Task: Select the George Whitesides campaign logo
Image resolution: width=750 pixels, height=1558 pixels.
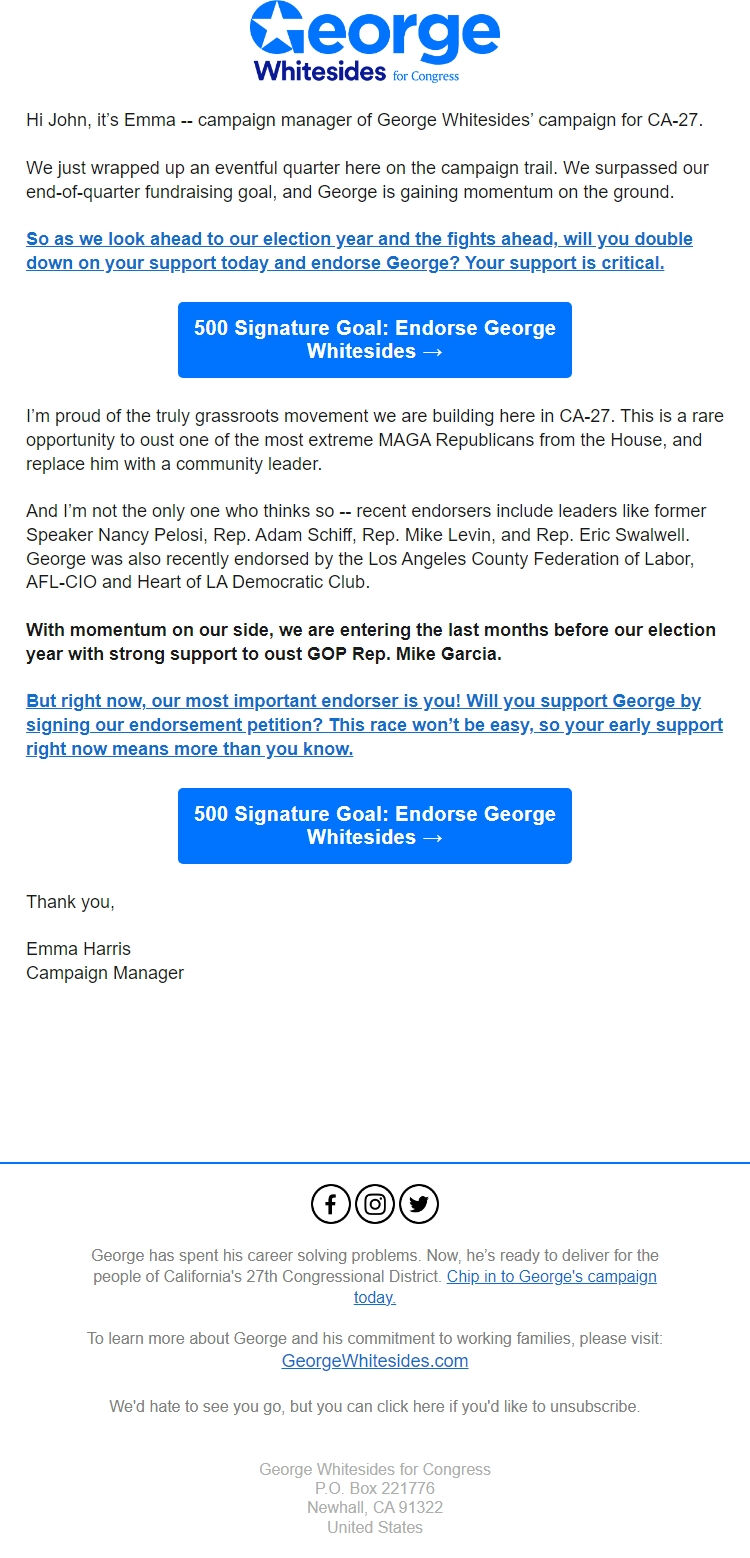Action: (x=374, y=45)
